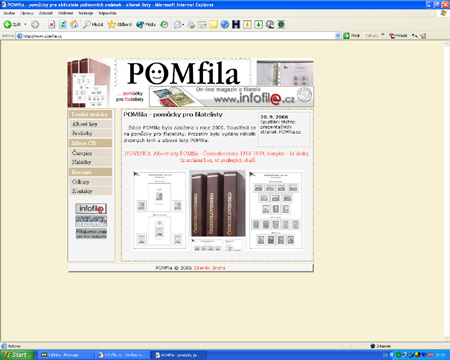The image size is (450, 360).
Task: Open the Recenze sidebar item
Action: pyautogui.click(x=90, y=172)
